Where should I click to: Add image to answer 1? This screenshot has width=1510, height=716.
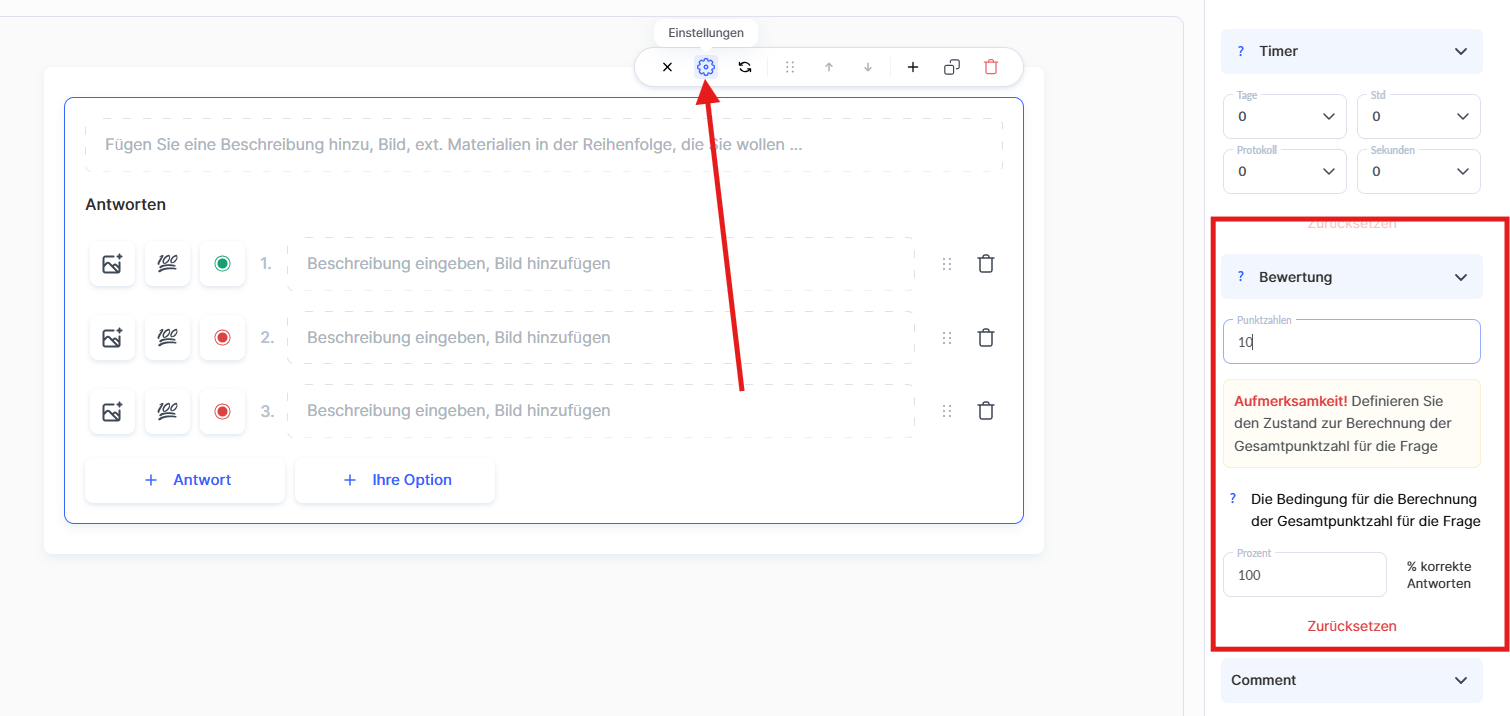point(112,264)
